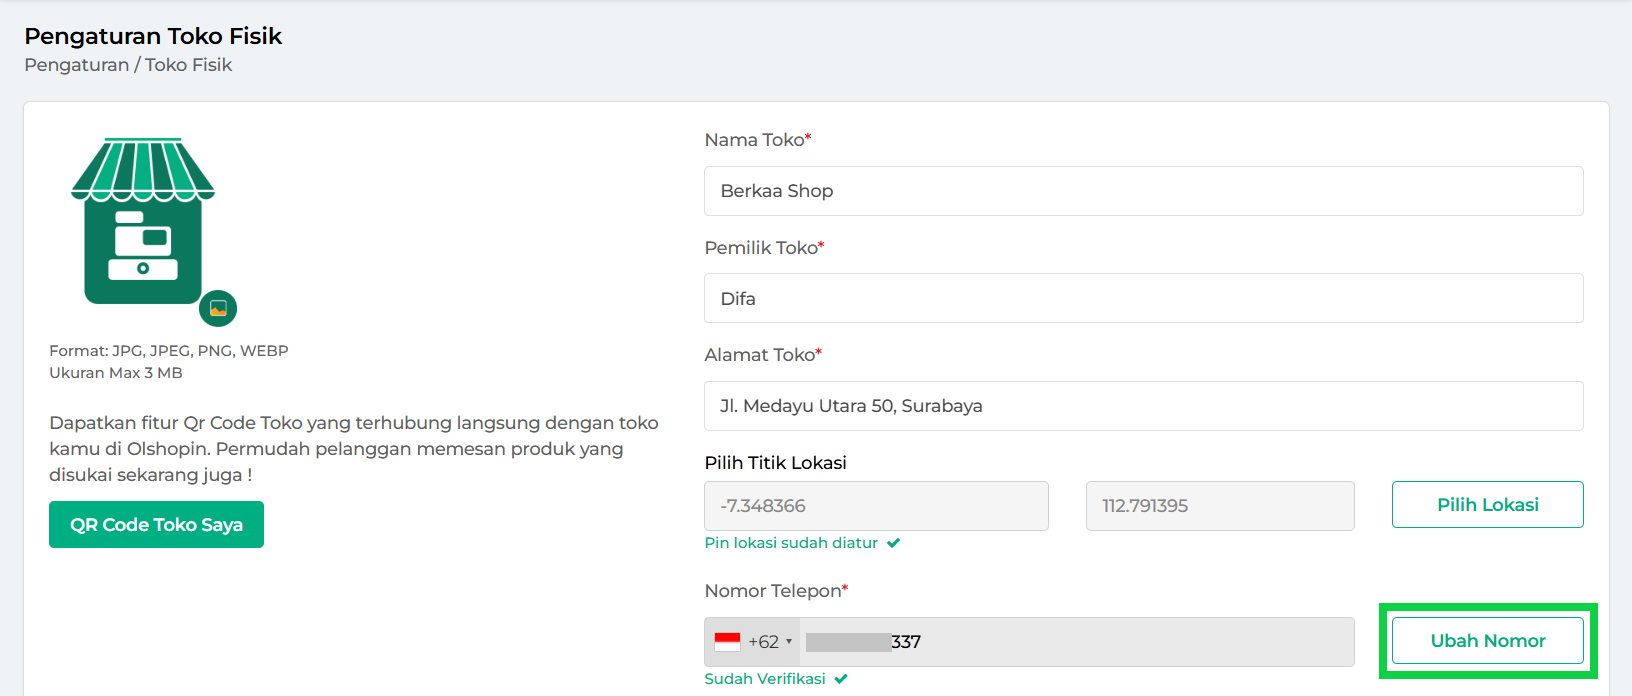Click the latitude field showing -7.348366
The height and width of the screenshot is (696, 1632).
[x=876, y=506]
